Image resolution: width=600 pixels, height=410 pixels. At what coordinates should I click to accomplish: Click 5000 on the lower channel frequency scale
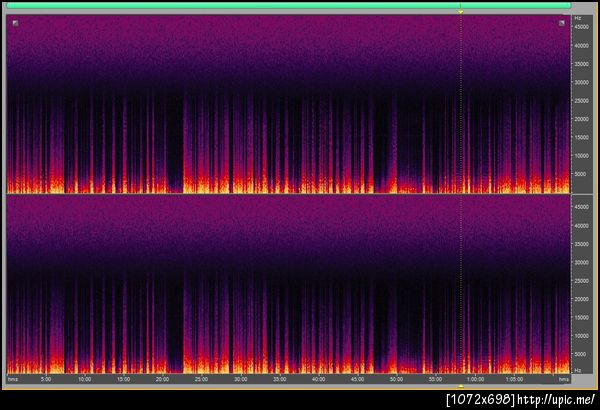tap(580, 354)
